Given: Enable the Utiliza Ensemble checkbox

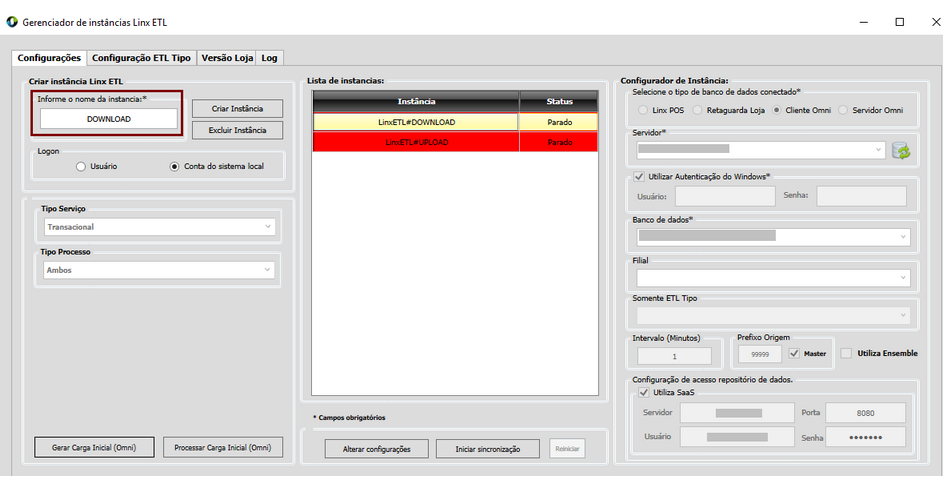Looking at the screenshot, I should click(x=846, y=354).
